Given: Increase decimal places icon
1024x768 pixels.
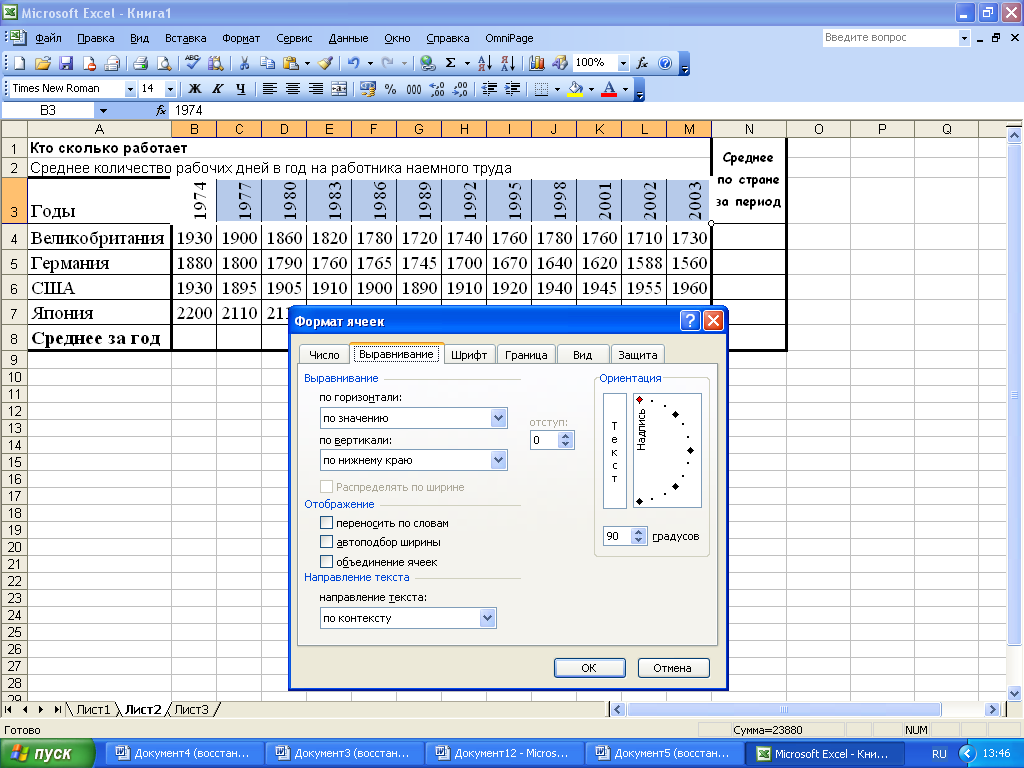Looking at the screenshot, I should pos(437,89).
